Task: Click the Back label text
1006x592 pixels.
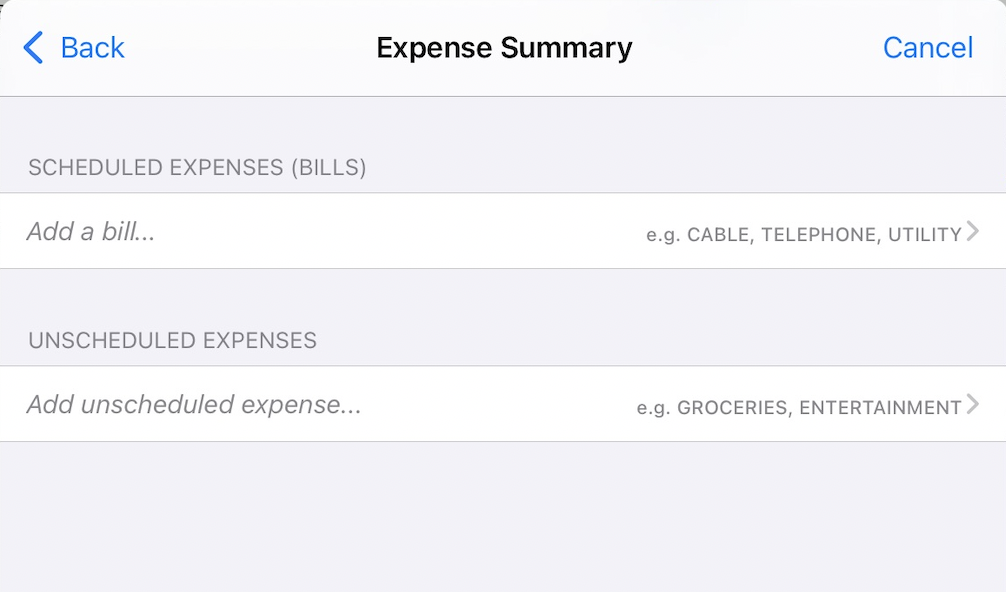Action: click(92, 47)
